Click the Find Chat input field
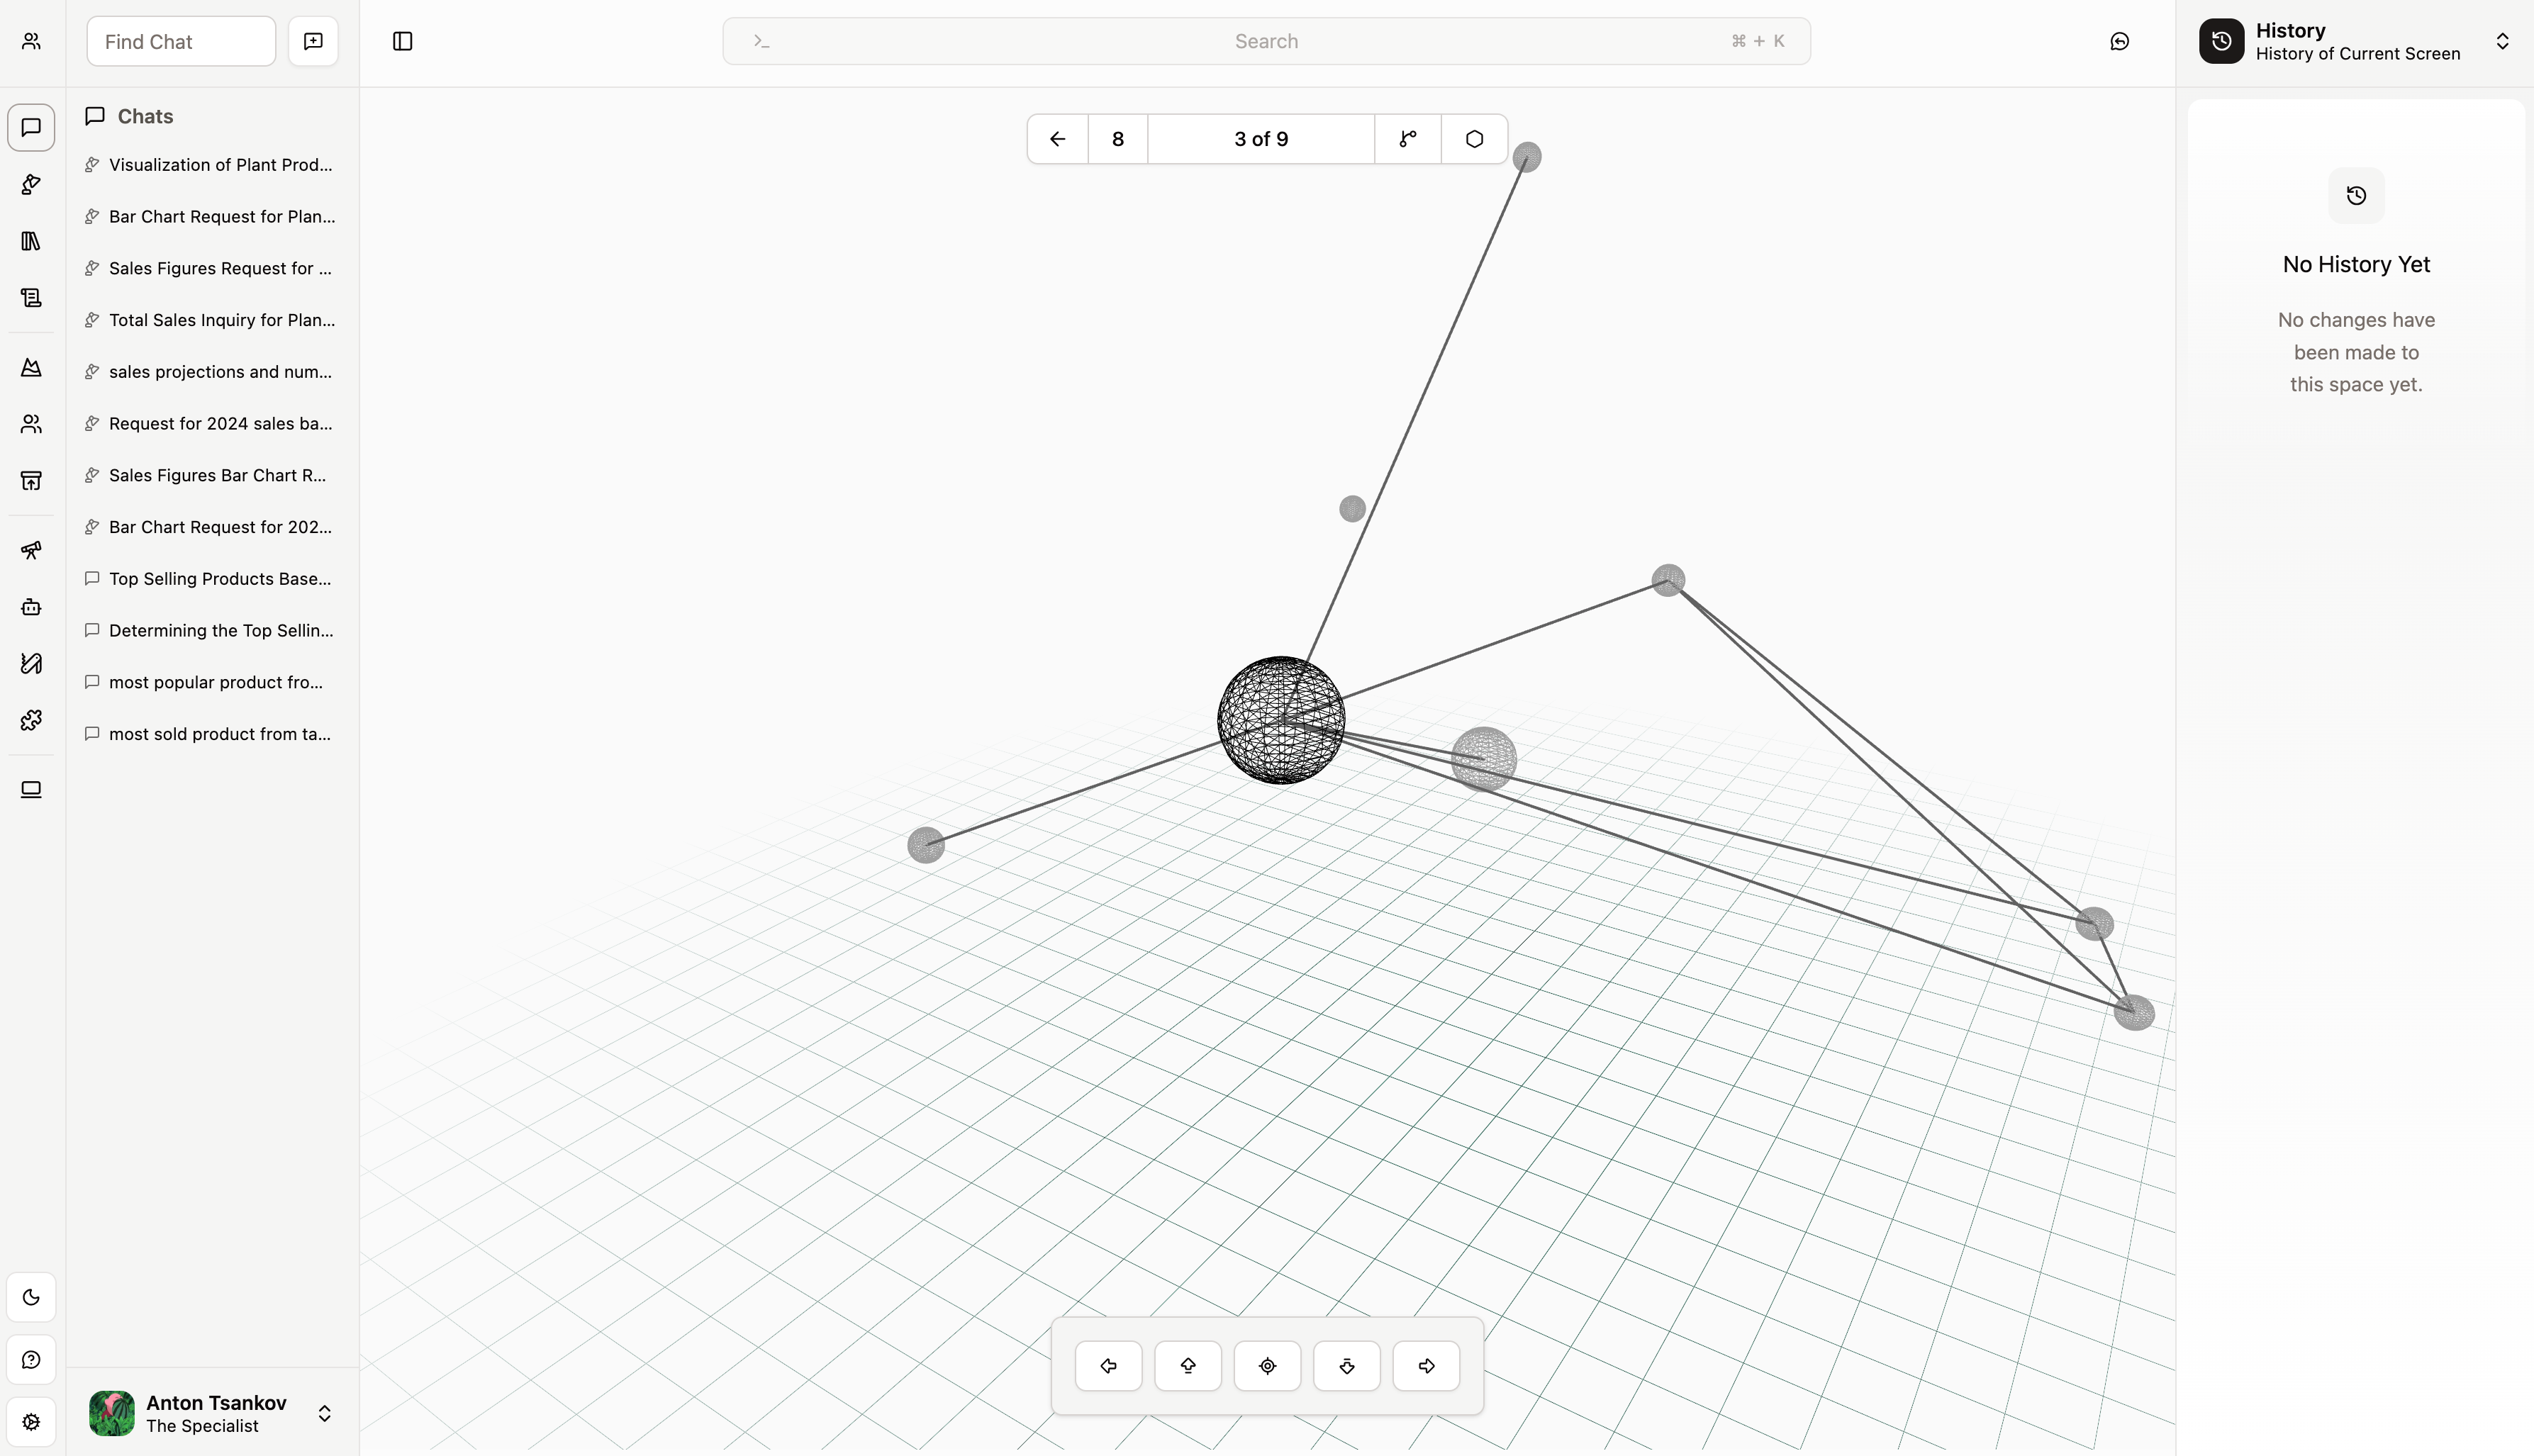2534x1456 pixels. coord(181,41)
